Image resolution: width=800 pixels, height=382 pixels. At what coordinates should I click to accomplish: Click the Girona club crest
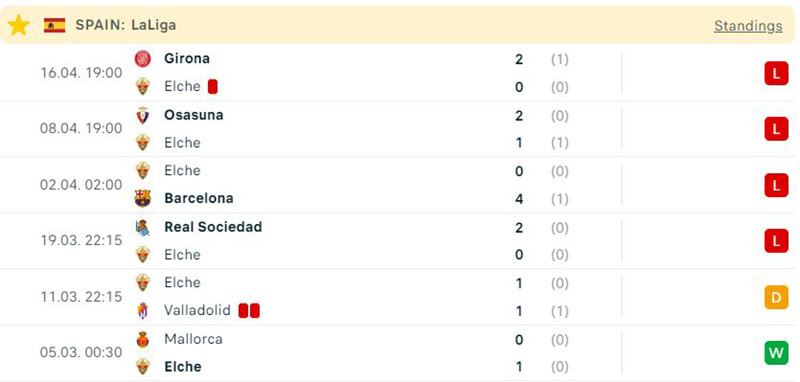point(142,59)
